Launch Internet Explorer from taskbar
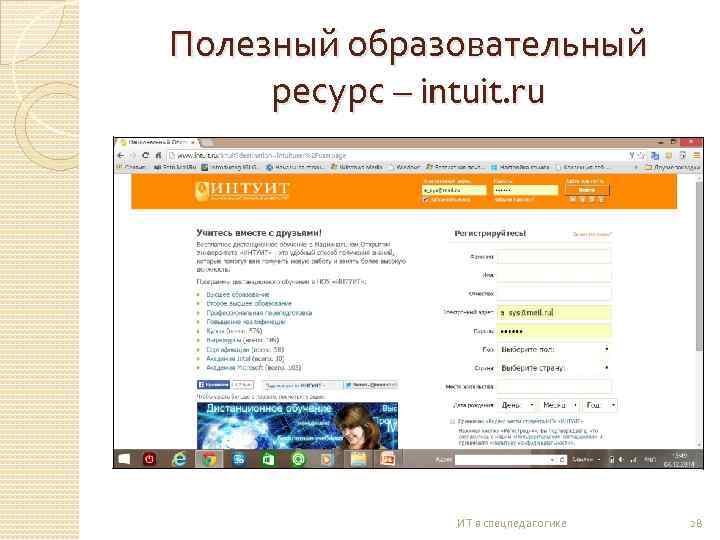 click(179, 459)
